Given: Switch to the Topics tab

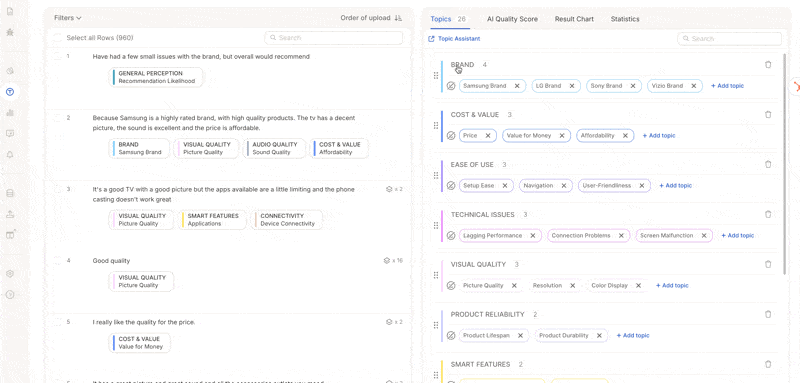Looking at the screenshot, I should click(x=448, y=19).
